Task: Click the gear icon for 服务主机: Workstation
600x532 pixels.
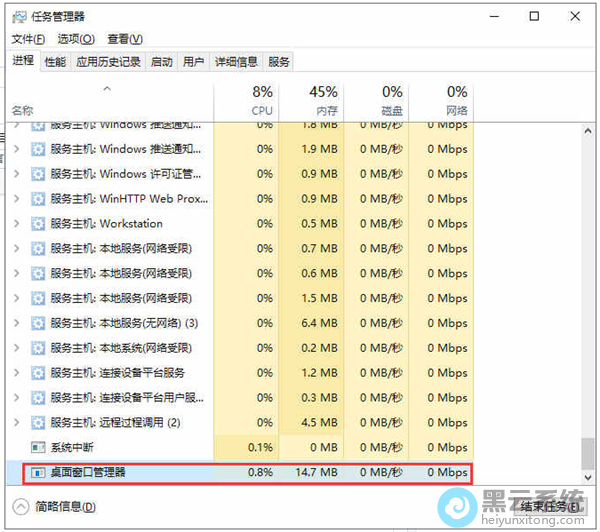Action: pyautogui.click(x=38, y=224)
